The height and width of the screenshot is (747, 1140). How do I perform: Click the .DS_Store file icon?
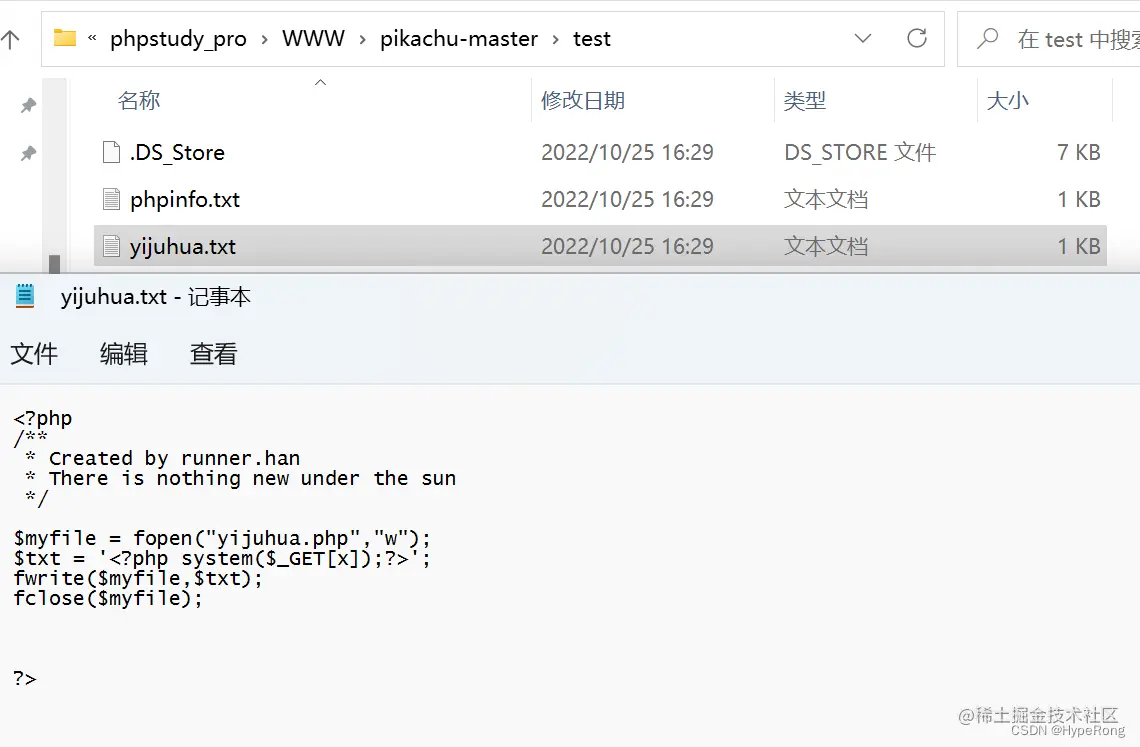click(111, 152)
